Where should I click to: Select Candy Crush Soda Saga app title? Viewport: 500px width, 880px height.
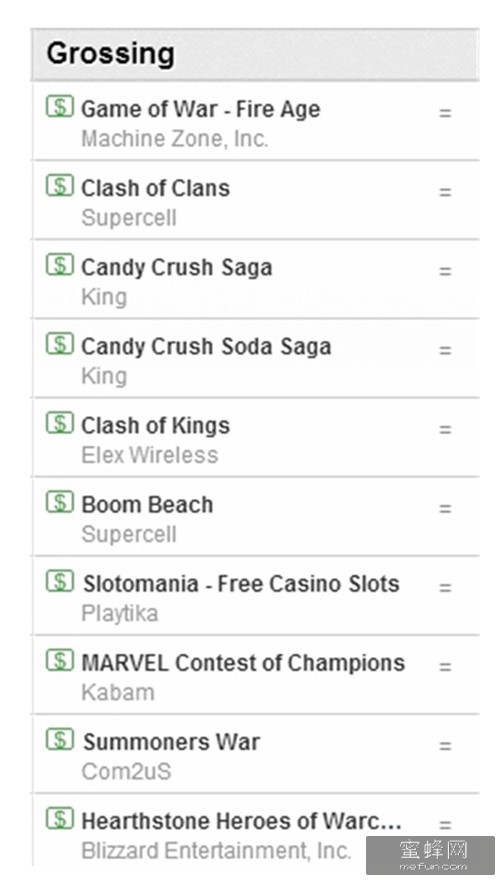(x=206, y=347)
